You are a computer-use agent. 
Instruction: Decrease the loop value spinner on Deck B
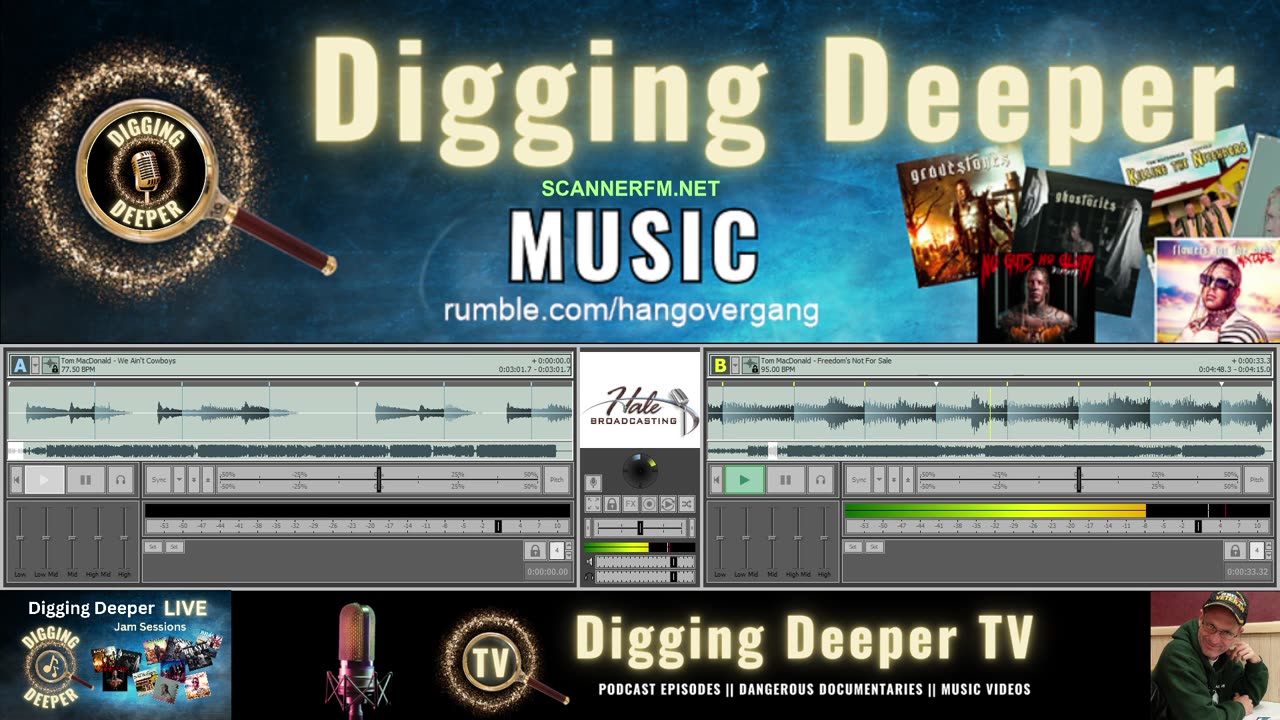(x=1269, y=555)
